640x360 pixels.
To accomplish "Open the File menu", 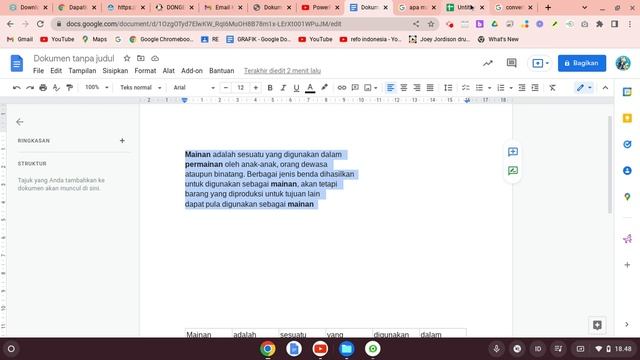I will 38,71.
